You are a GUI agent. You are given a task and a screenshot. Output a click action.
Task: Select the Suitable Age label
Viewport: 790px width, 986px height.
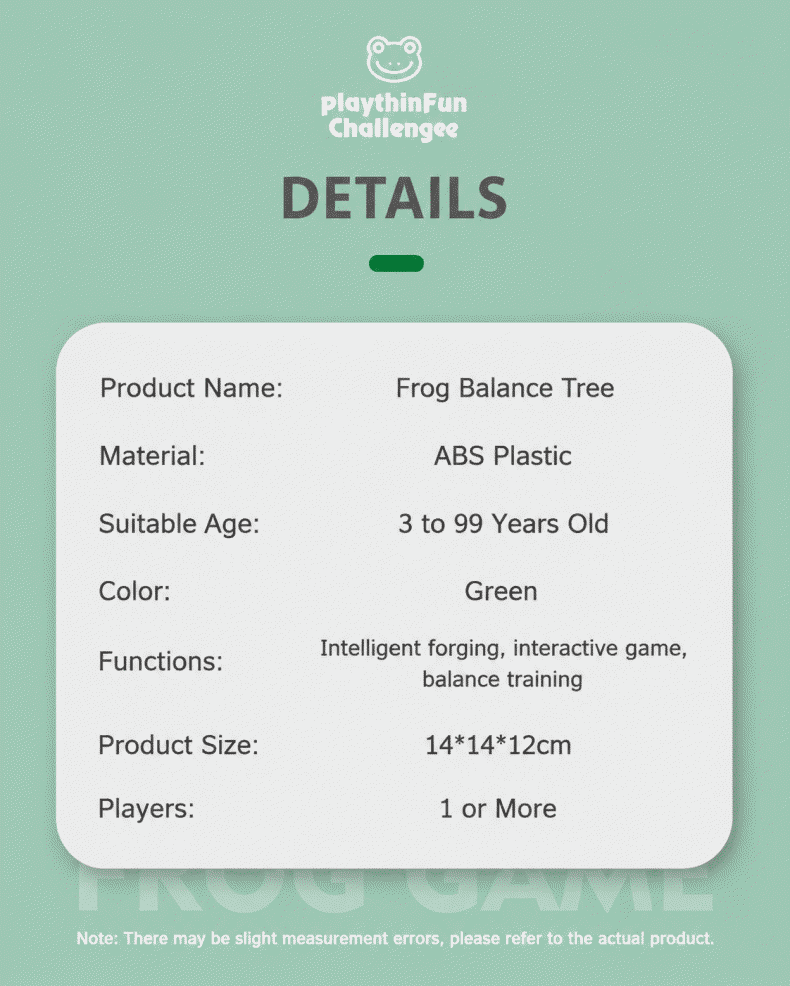[179, 524]
